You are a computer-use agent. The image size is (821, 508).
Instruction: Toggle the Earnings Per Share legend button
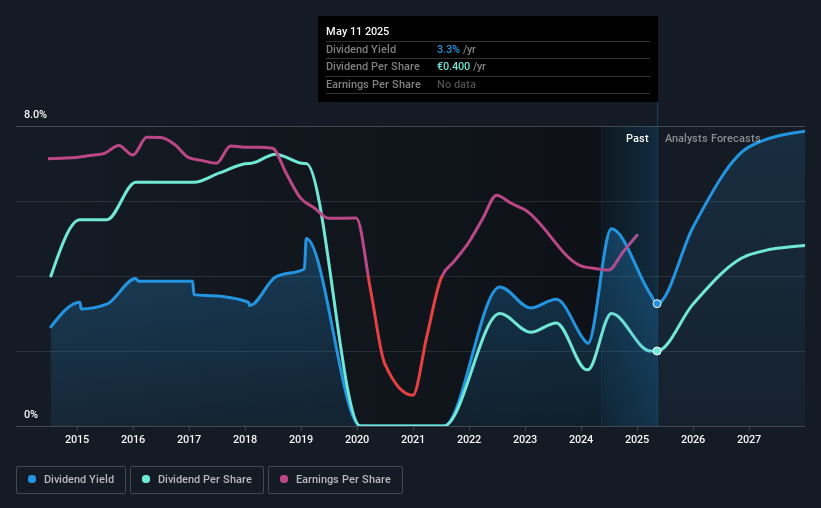[x=335, y=480]
